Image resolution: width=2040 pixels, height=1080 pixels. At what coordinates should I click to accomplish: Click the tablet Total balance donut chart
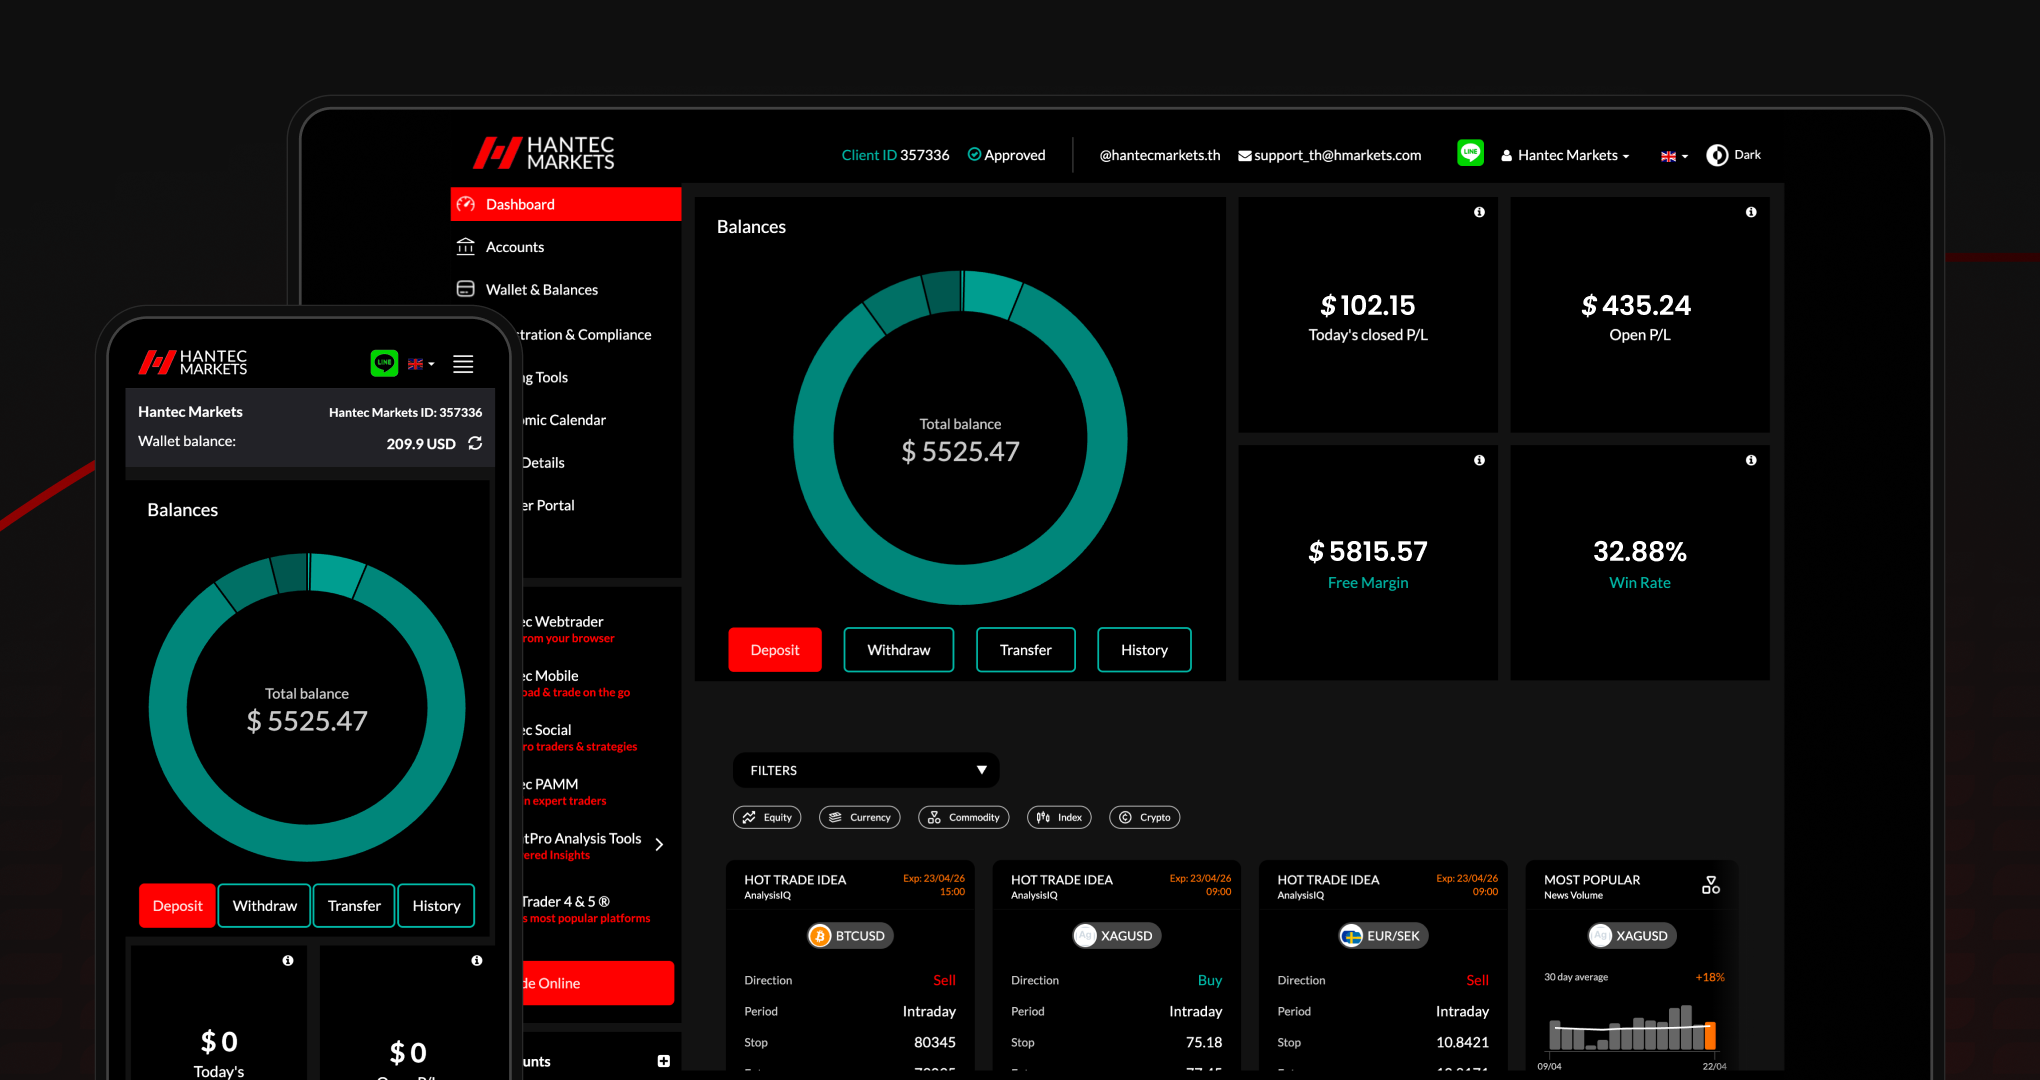point(960,438)
